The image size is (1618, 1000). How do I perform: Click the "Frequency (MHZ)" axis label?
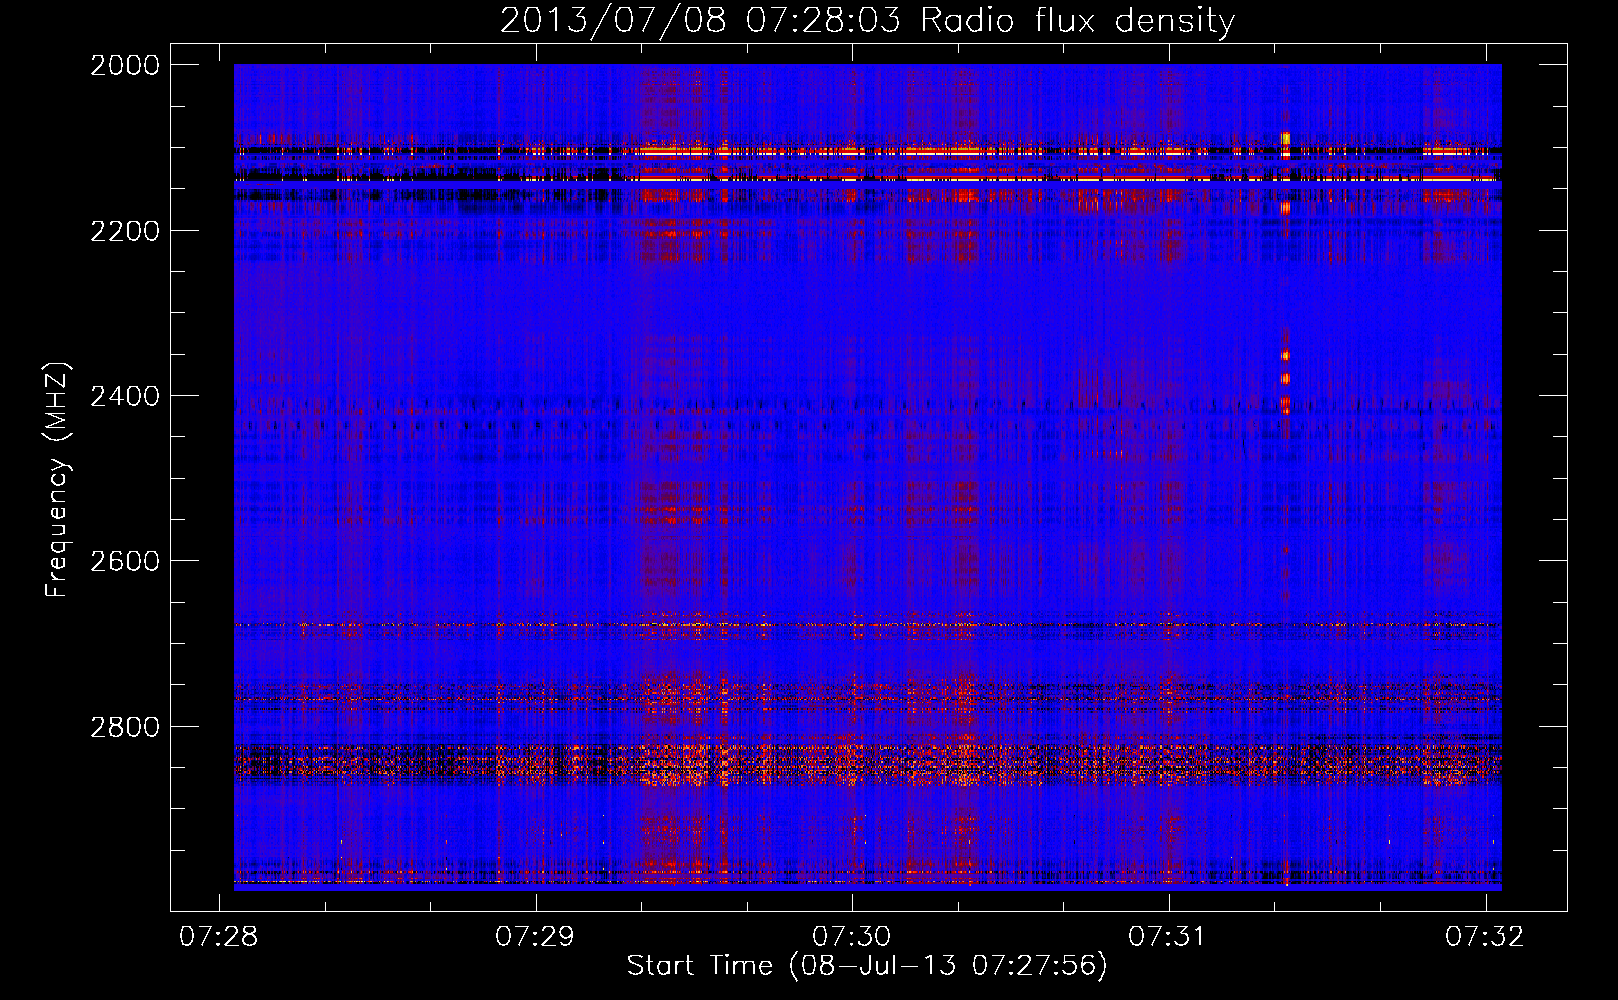click(57, 480)
